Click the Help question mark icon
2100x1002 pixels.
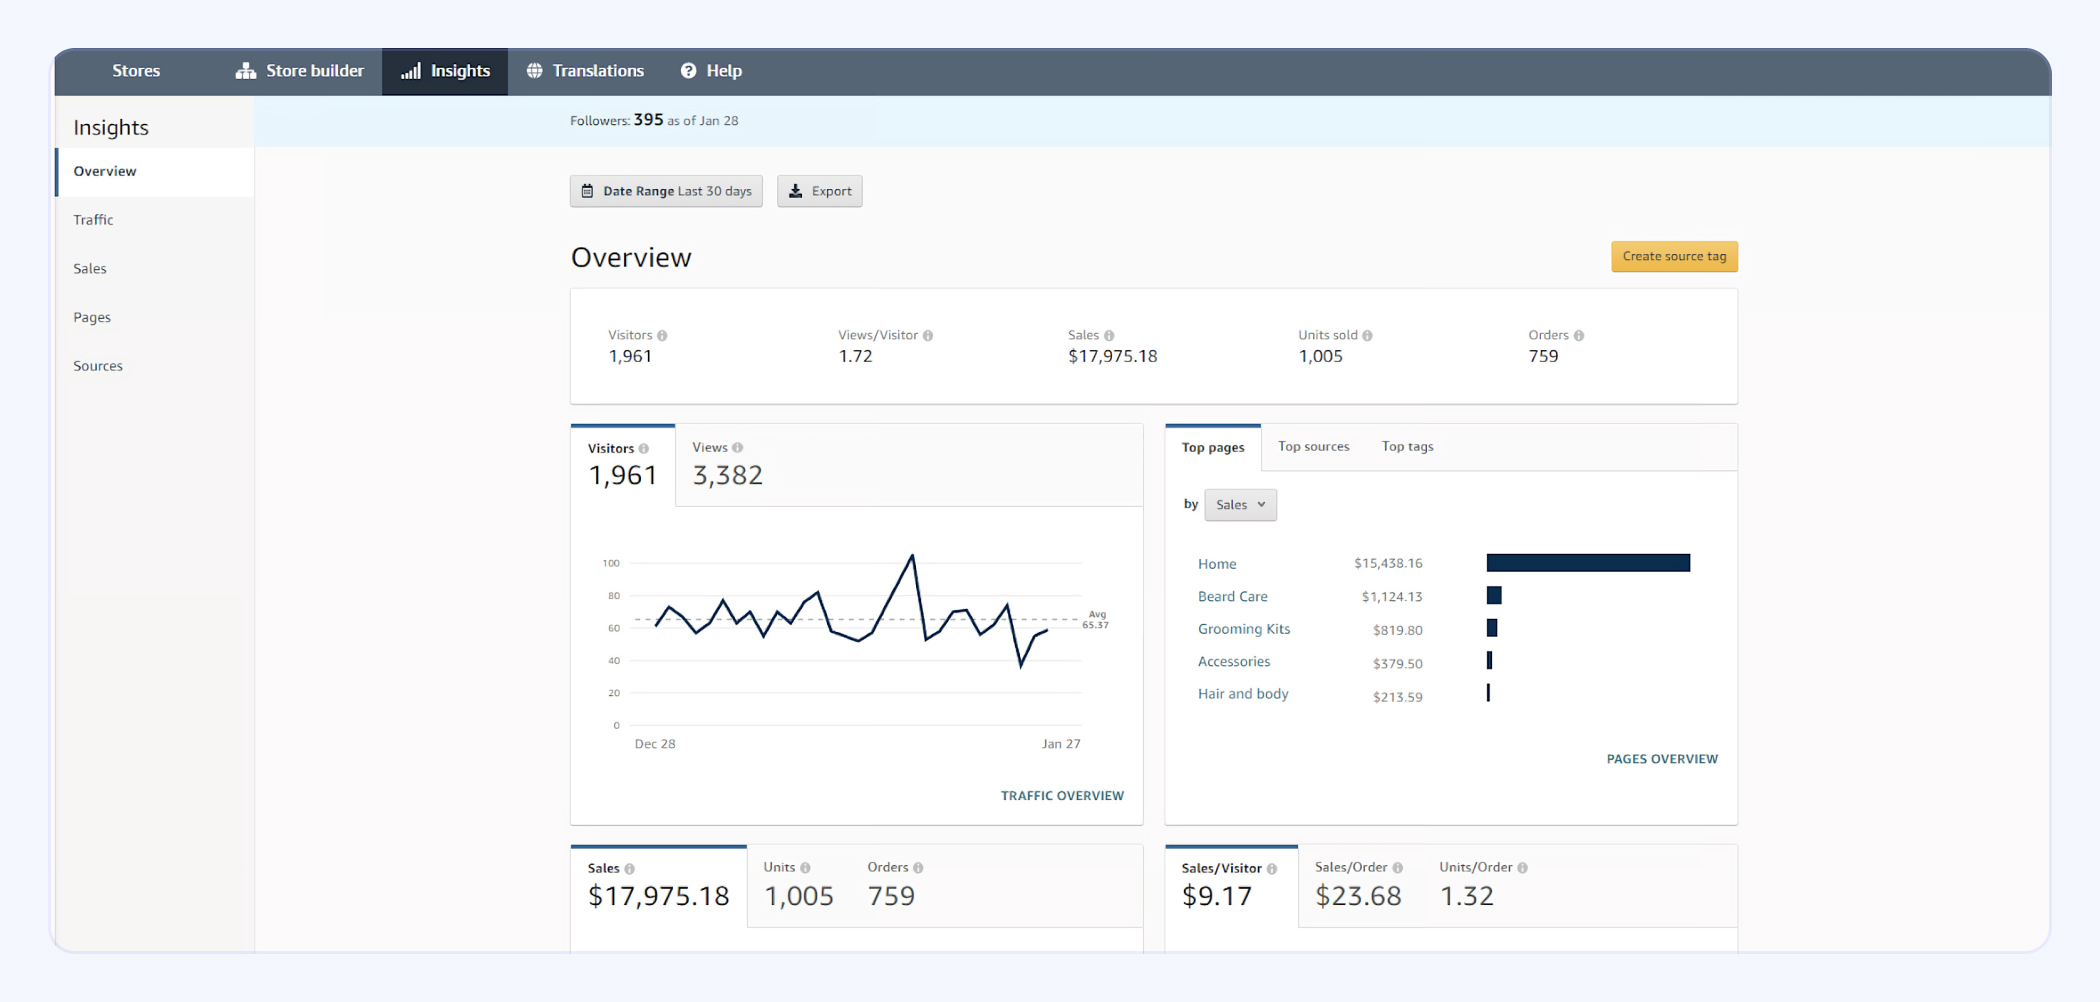coord(689,71)
